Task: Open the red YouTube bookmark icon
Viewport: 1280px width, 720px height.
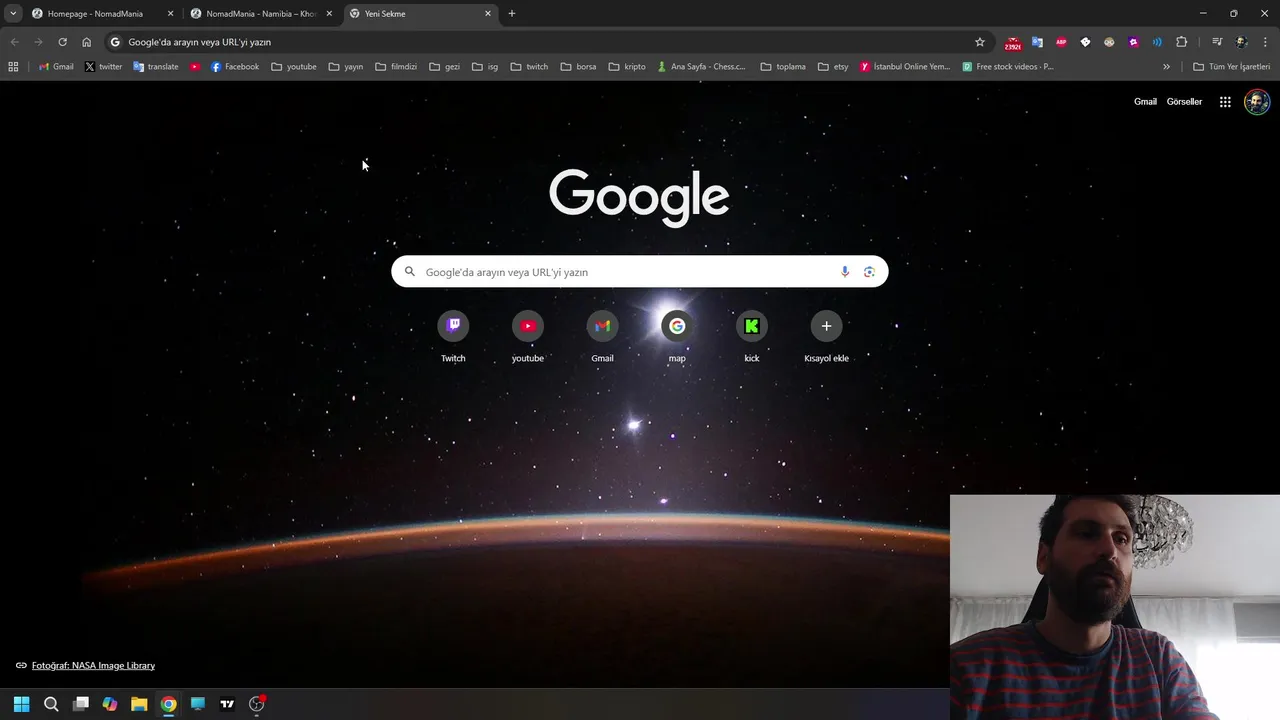Action: pos(195,67)
